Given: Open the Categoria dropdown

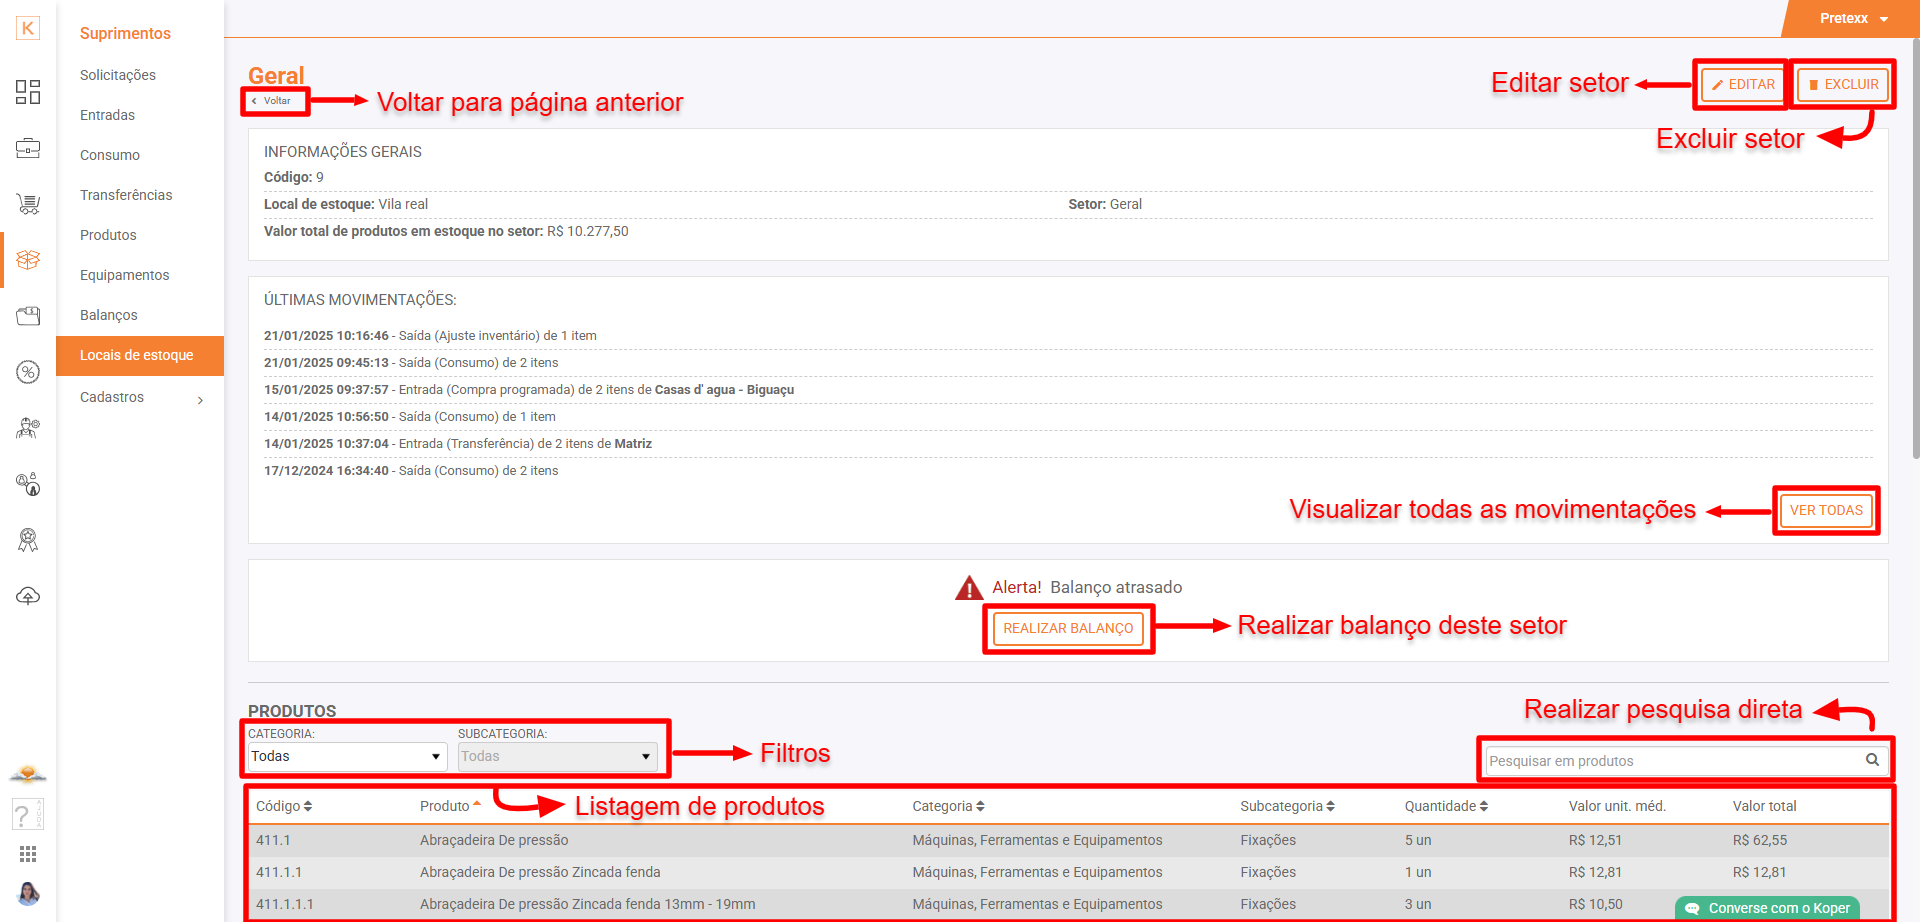Looking at the screenshot, I should pyautogui.click(x=346, y=757).
